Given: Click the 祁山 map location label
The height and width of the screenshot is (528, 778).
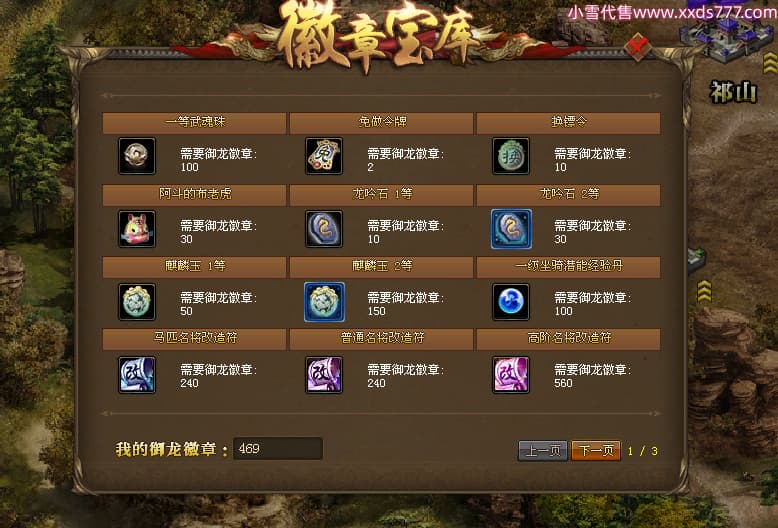Looking at the screenshot, I should click(733, 93).
